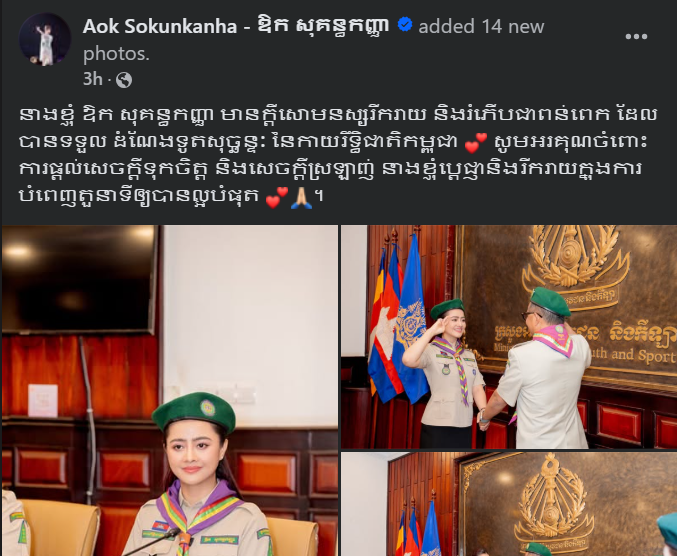The image size is (677, 556).
Task: Open the photo of the woman saluting
Action: click(509, 337)
